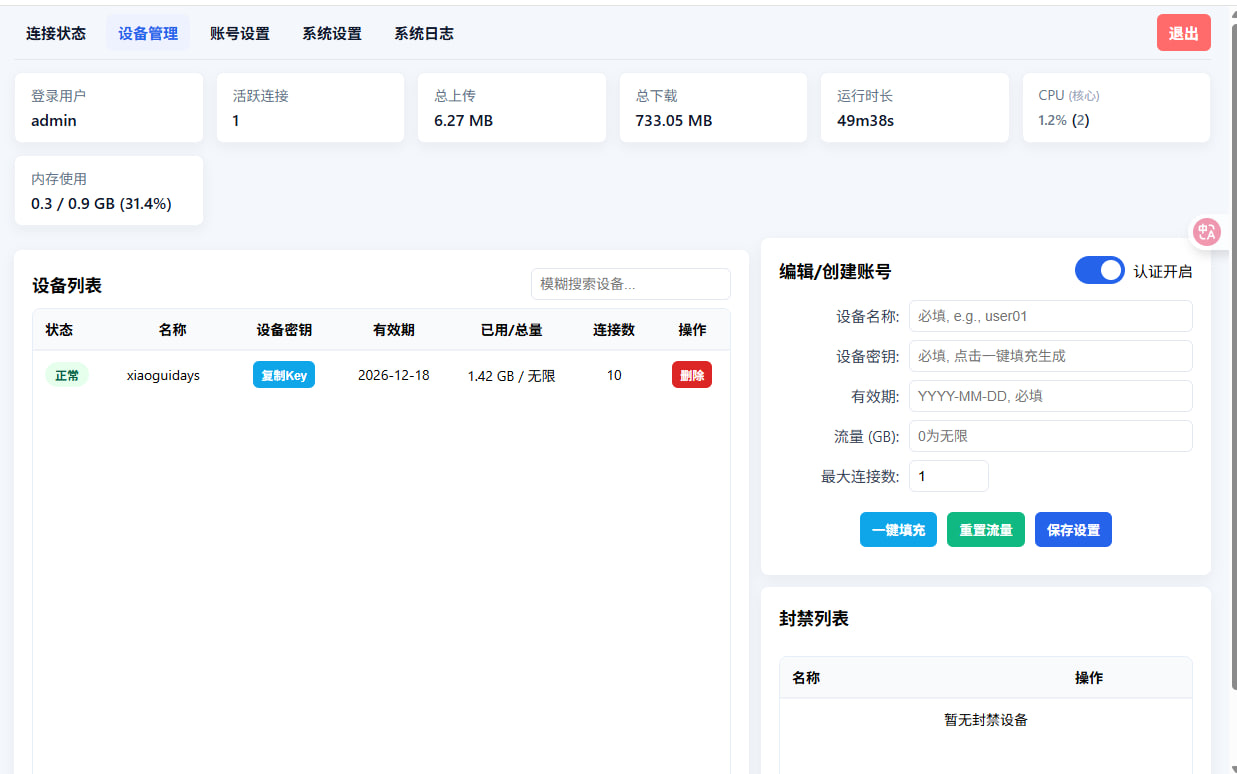Open the 系统设置 tab
The width and height of the screenshot is (1237, 774).
coord(332,33)
